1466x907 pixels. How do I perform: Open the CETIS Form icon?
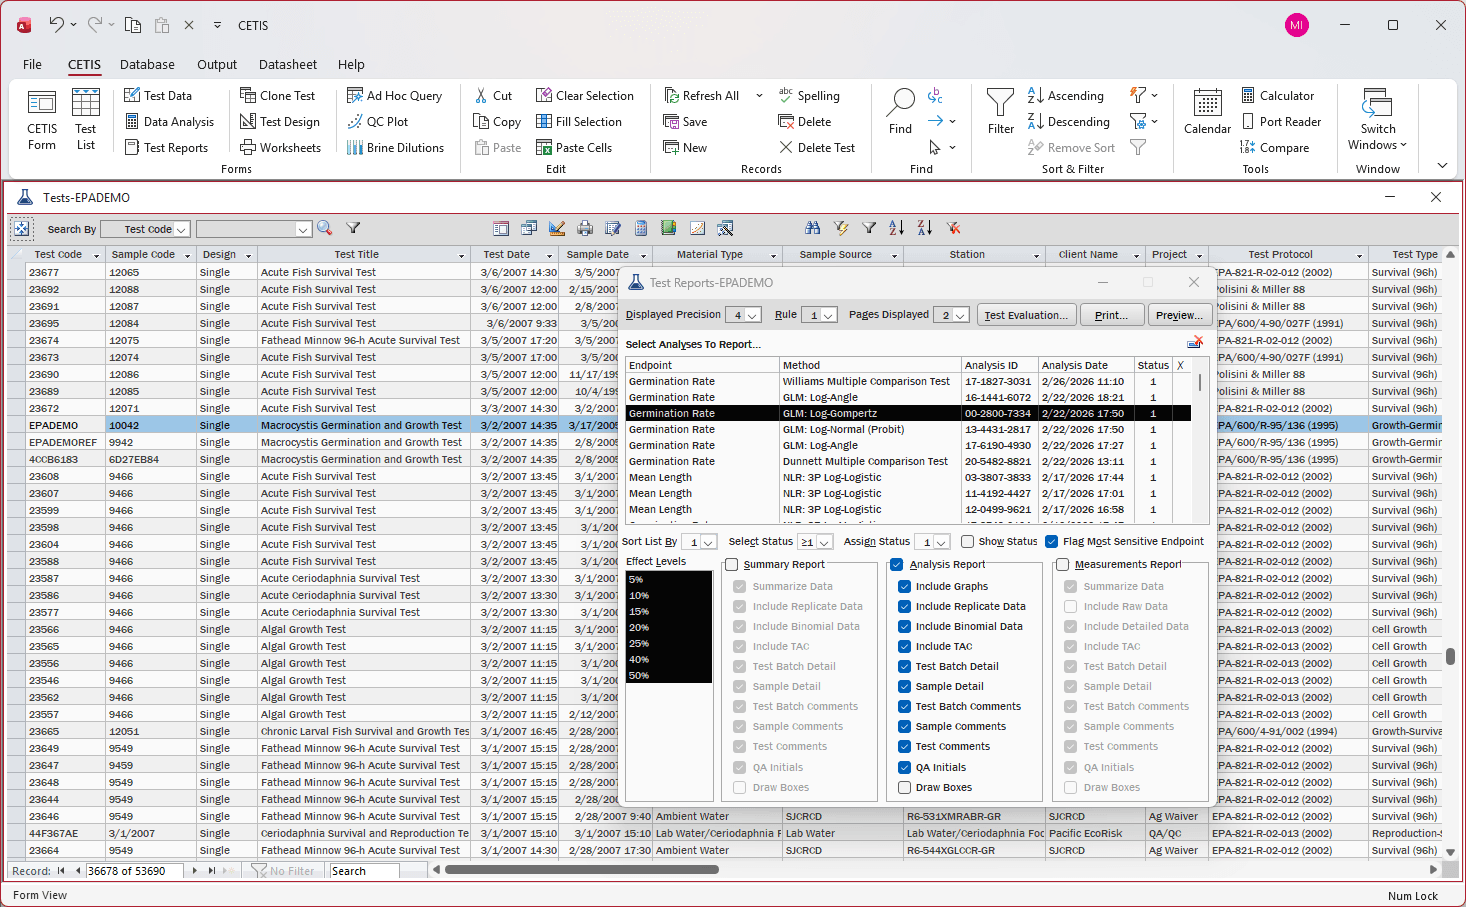point(42,104)
